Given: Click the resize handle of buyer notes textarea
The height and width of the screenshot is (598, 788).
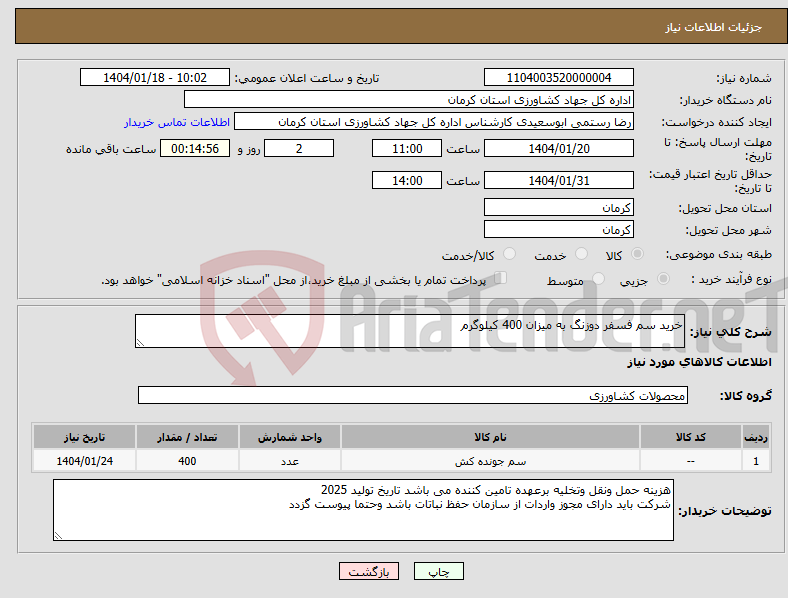Looking at the screenshot, I should (x=58, y=536).
